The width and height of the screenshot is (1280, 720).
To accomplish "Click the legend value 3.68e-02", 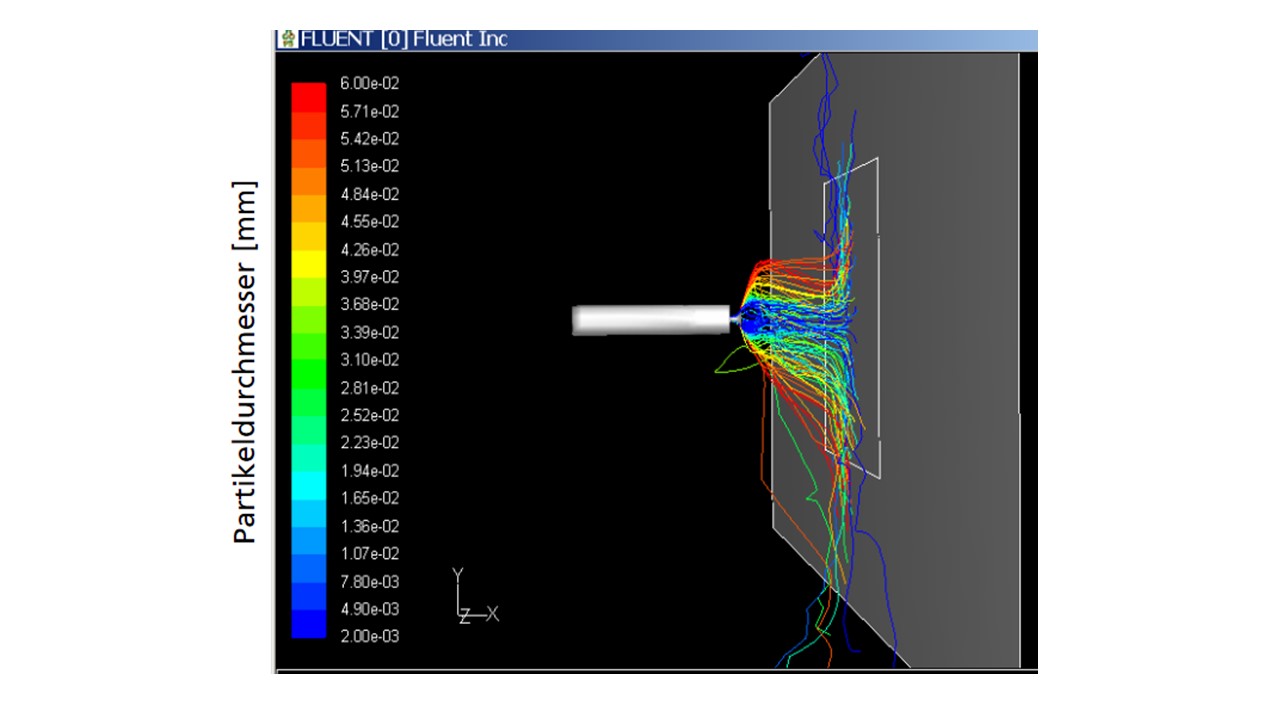I will click(x=369, y=304).
